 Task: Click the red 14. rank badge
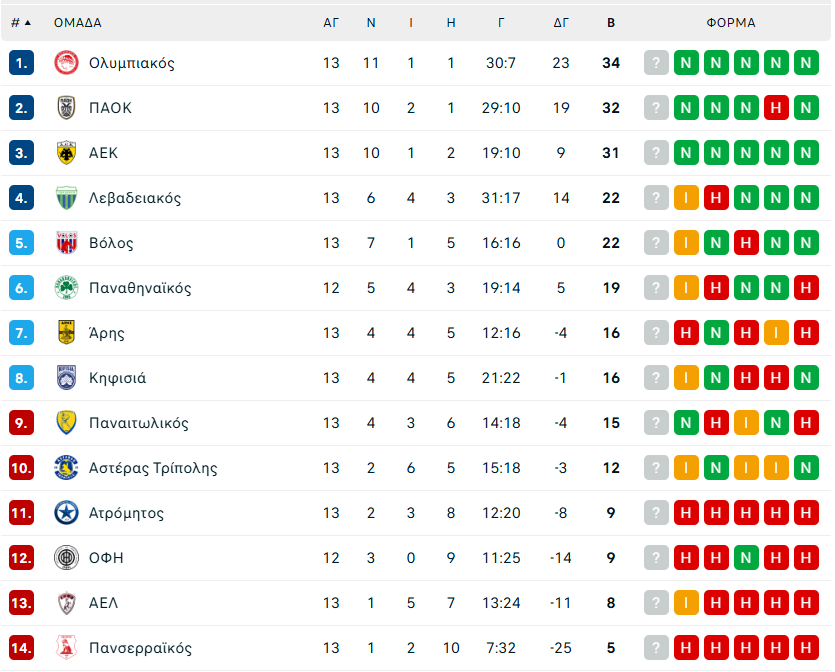[22, 648]
